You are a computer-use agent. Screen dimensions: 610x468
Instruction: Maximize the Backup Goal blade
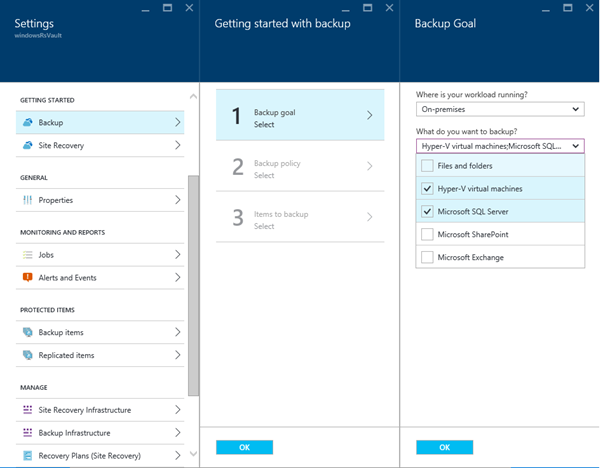coord(568,8)
